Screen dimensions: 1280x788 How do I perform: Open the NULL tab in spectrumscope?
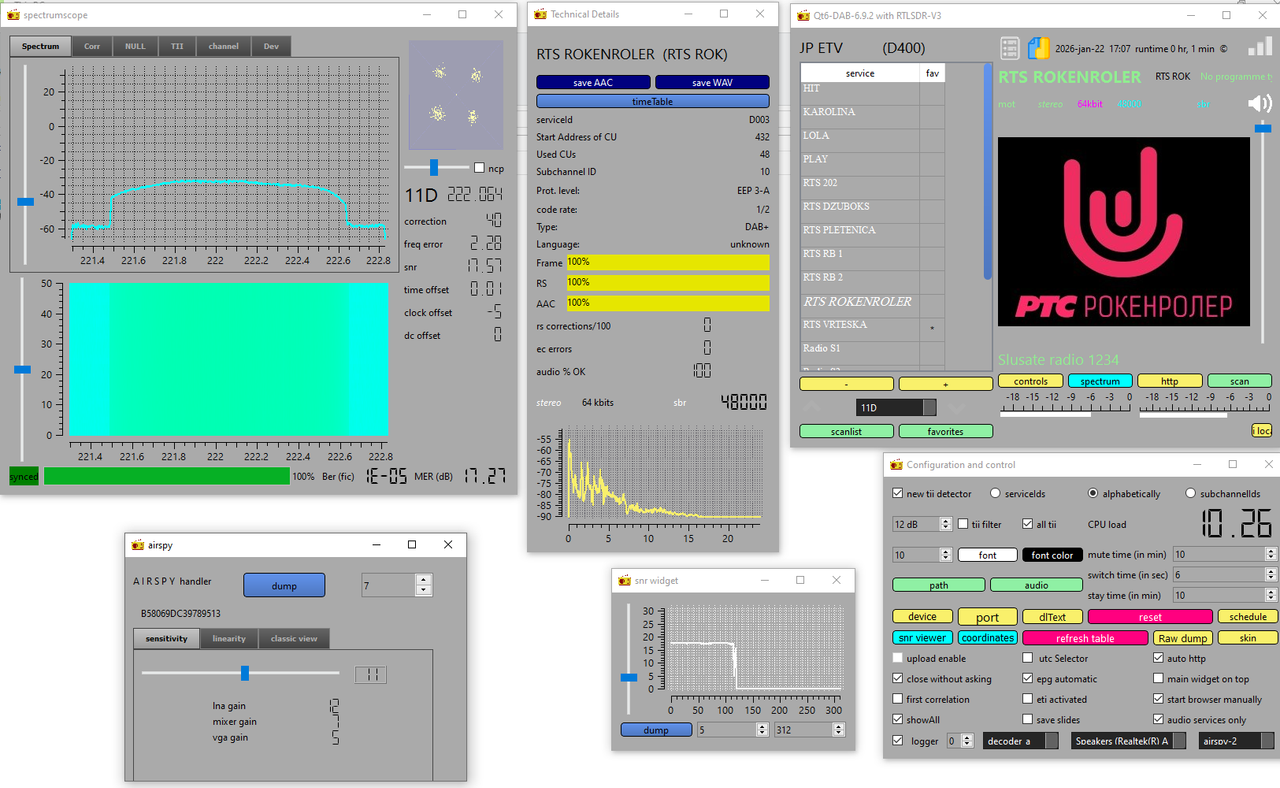click(135, 46)
